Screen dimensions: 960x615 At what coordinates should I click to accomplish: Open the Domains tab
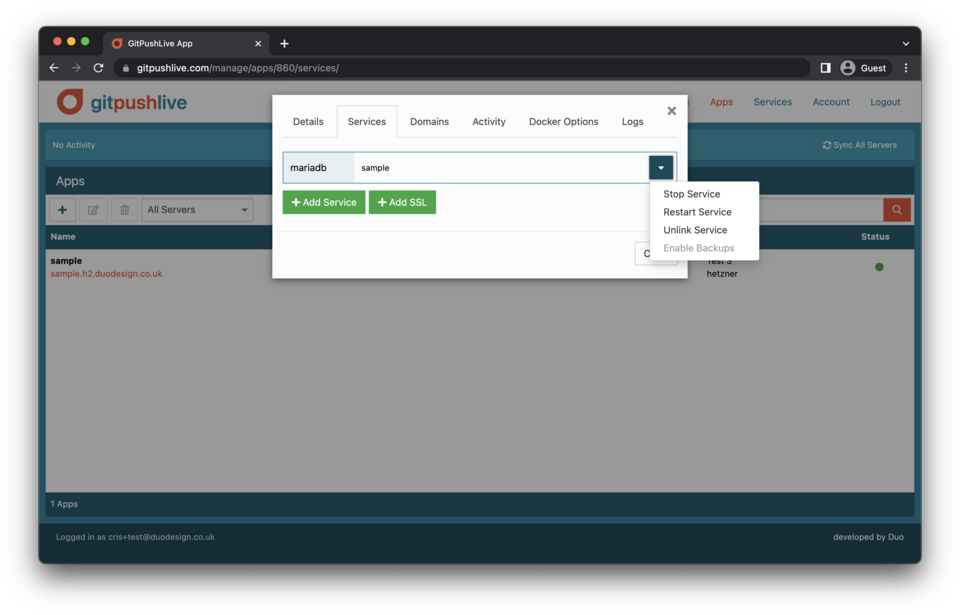coord(429,122)
